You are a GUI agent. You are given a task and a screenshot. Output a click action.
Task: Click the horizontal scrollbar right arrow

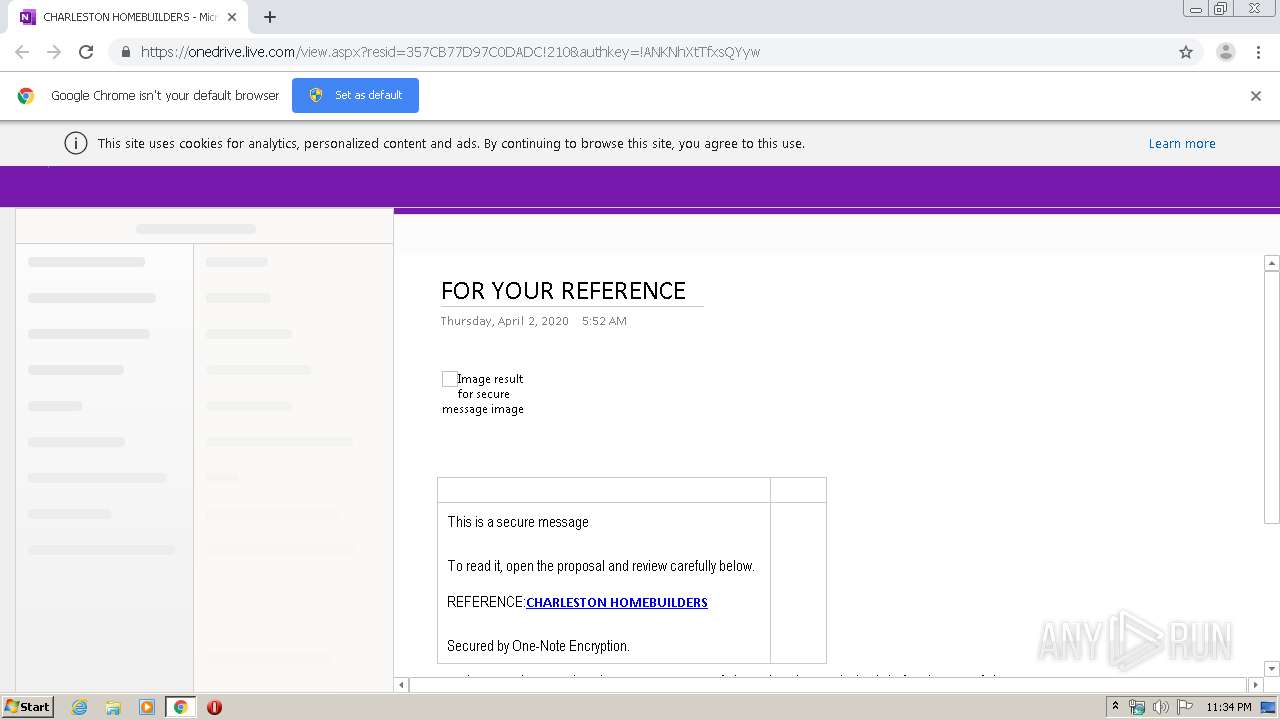[x=1256, y=685]
